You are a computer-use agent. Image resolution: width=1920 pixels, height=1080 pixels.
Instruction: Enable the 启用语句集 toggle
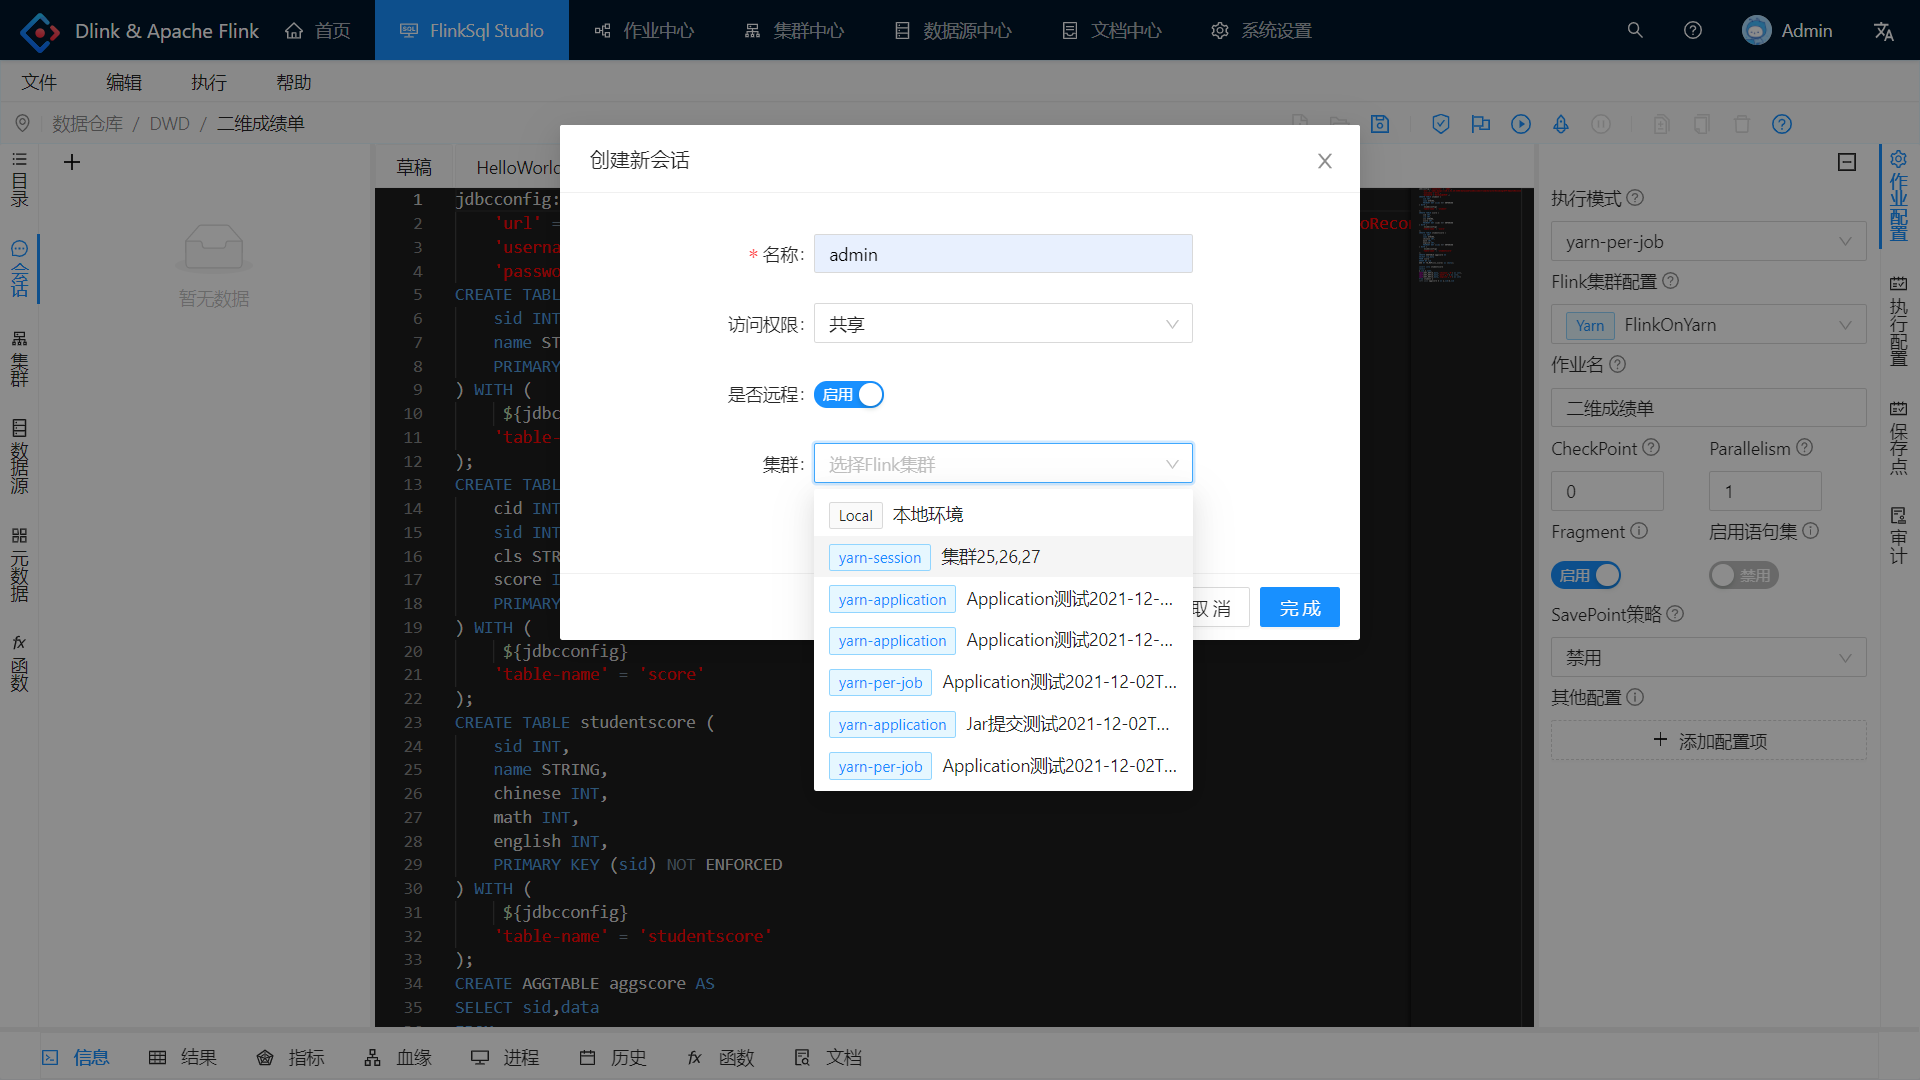coord(1742,575)
